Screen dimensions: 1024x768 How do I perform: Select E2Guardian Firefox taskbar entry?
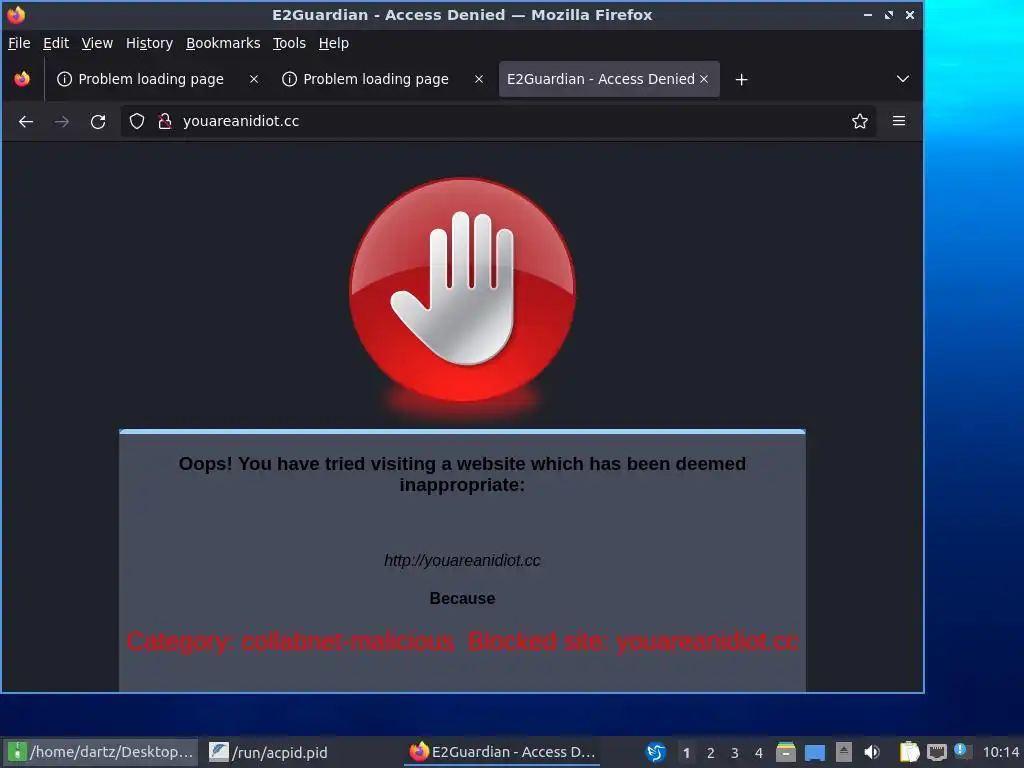502,752
